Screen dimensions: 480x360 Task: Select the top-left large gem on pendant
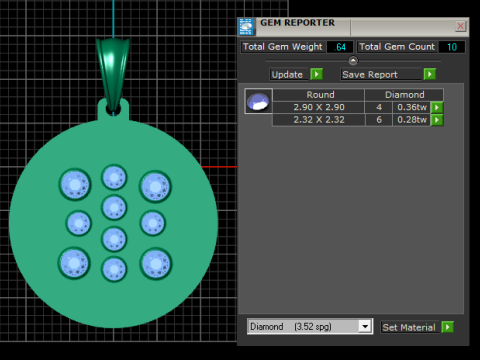coord(75,184)
